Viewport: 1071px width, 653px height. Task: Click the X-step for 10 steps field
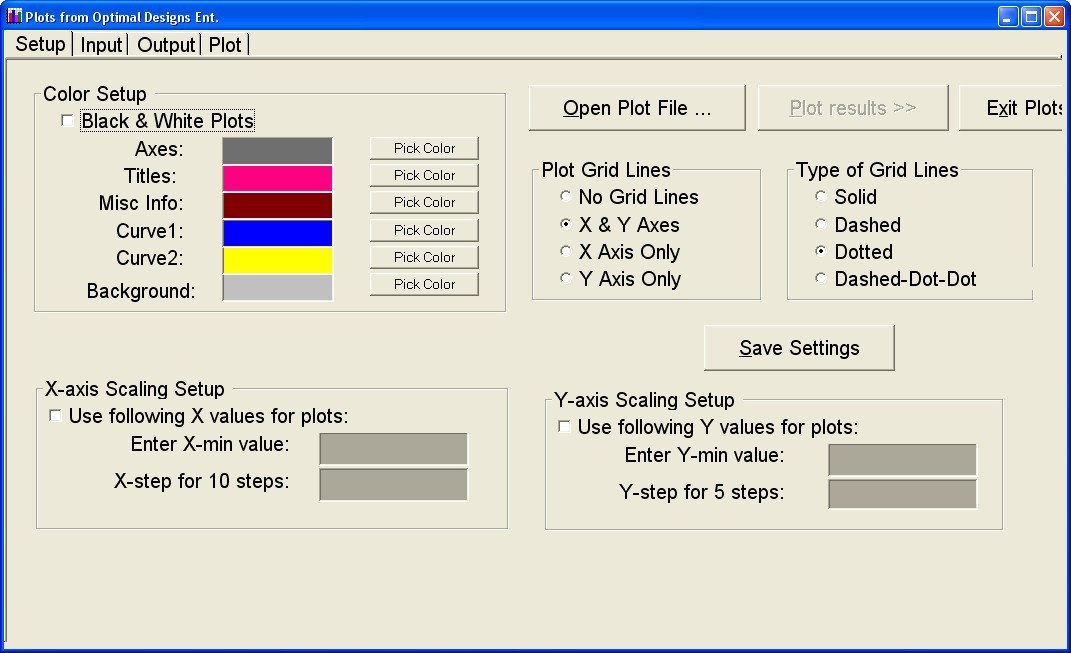pyautogui.click(x=393, y=484)
